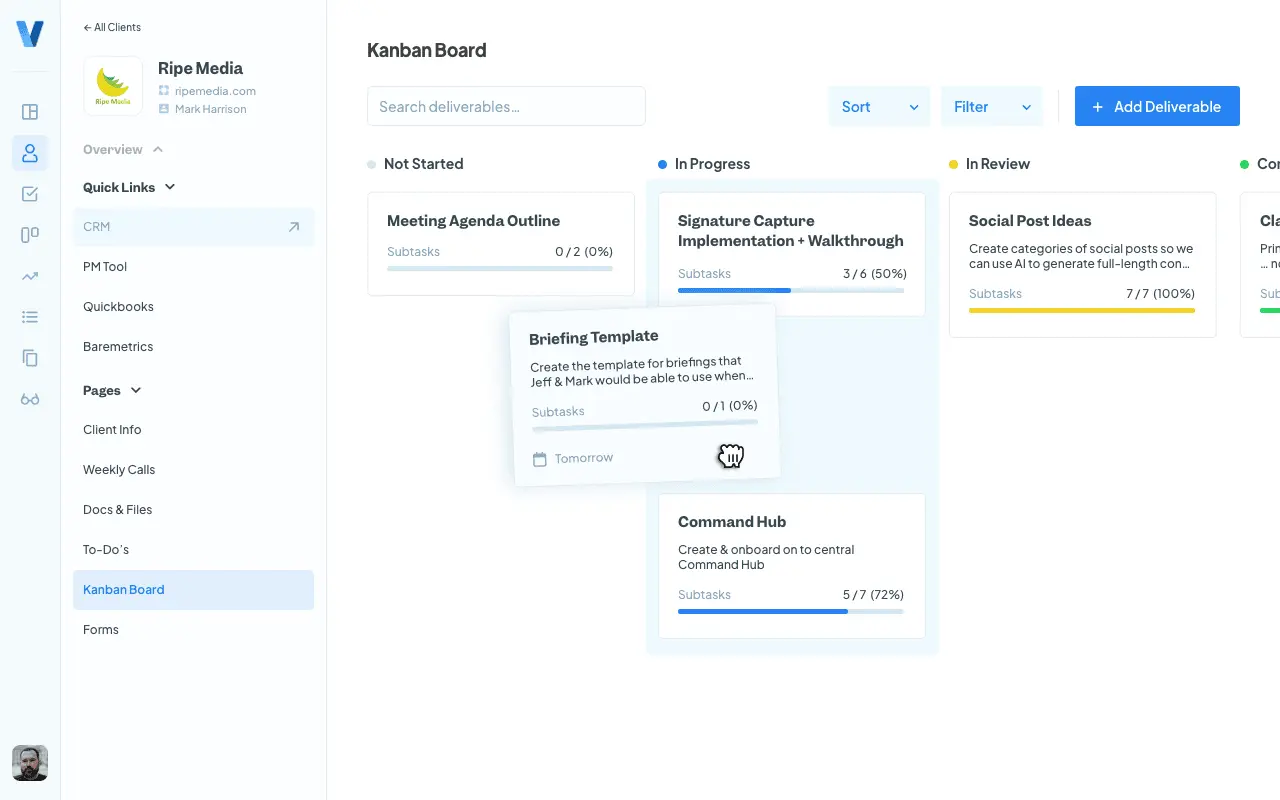Open the Sort dropdown
This screenshot has height=800, width=1280.
tap(879, 107)
